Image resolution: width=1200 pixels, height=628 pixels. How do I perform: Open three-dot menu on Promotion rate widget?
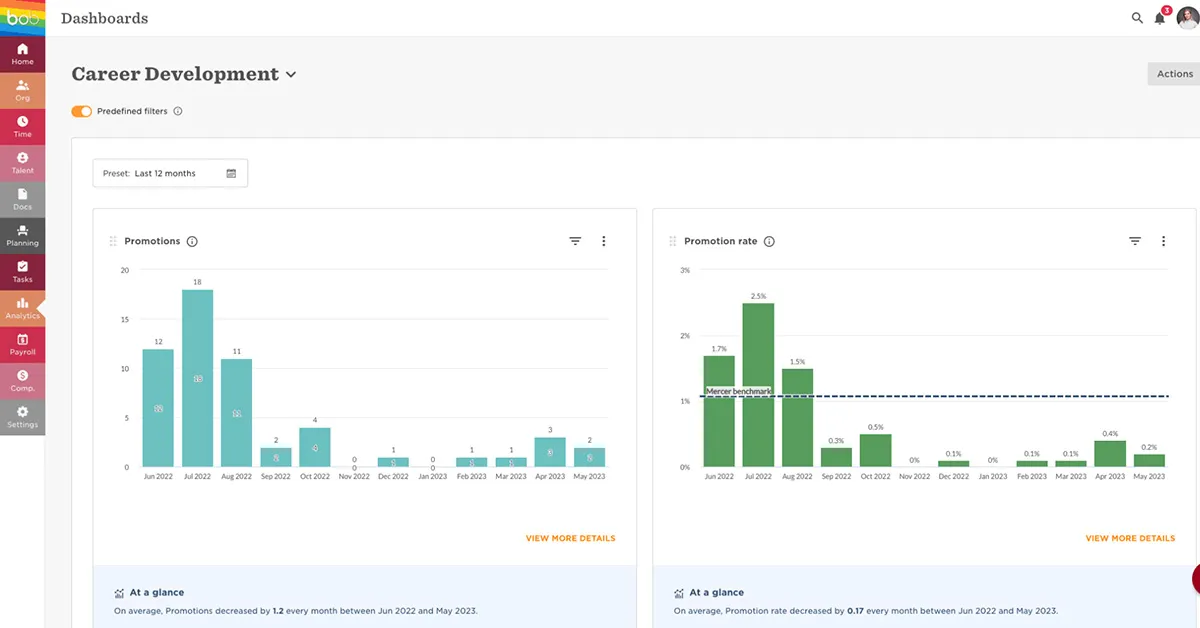(x=1163, y=241)
